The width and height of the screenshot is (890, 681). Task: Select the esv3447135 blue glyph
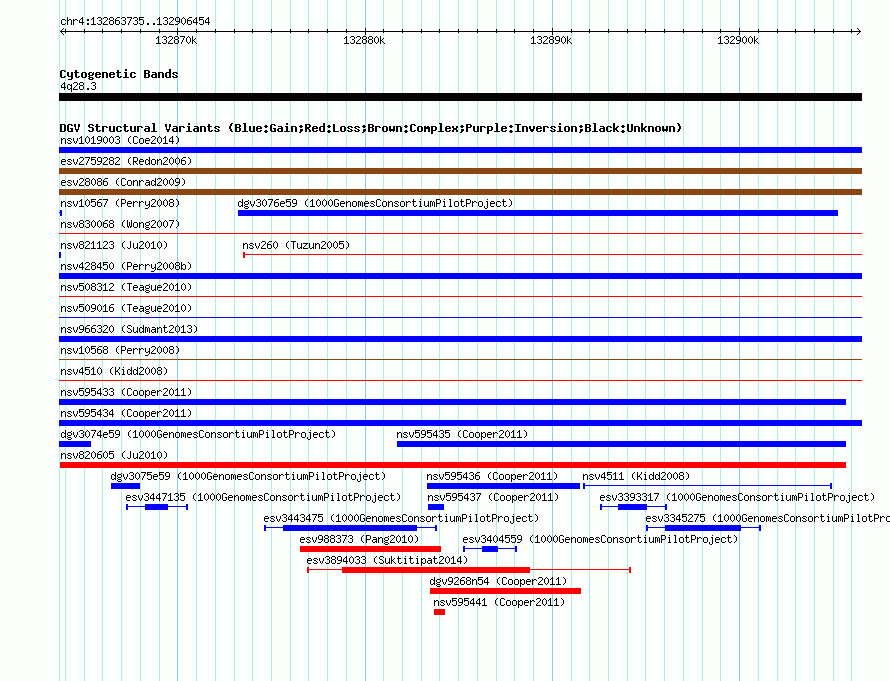[157, 507]
